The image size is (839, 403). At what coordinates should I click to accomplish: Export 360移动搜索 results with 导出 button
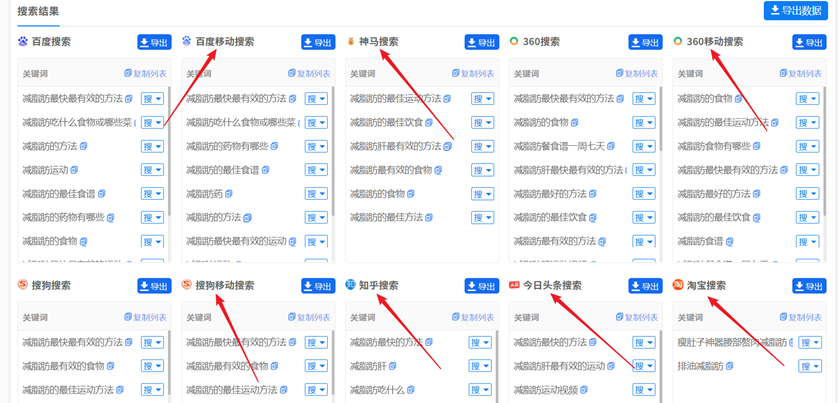tap(809, 42)
